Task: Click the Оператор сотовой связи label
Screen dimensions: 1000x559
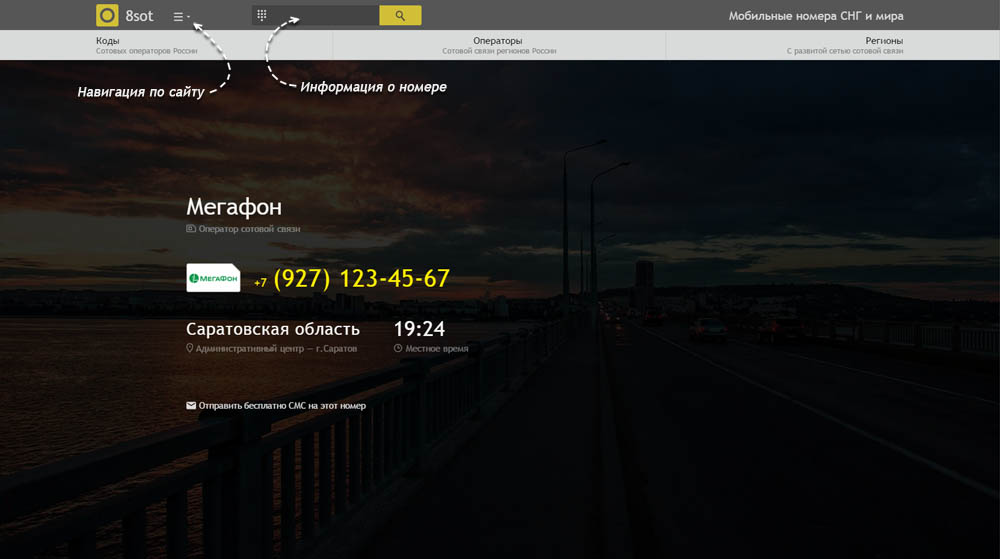Action: [x=249, y=229]
